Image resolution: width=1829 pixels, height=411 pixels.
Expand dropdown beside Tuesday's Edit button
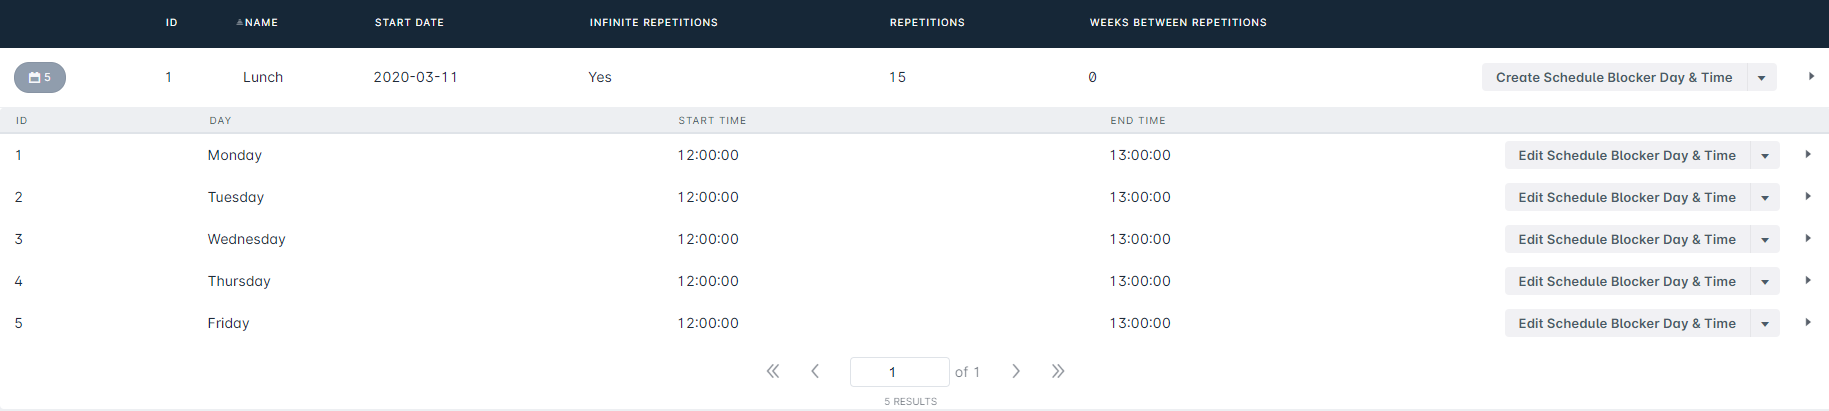pos(1765,197)
